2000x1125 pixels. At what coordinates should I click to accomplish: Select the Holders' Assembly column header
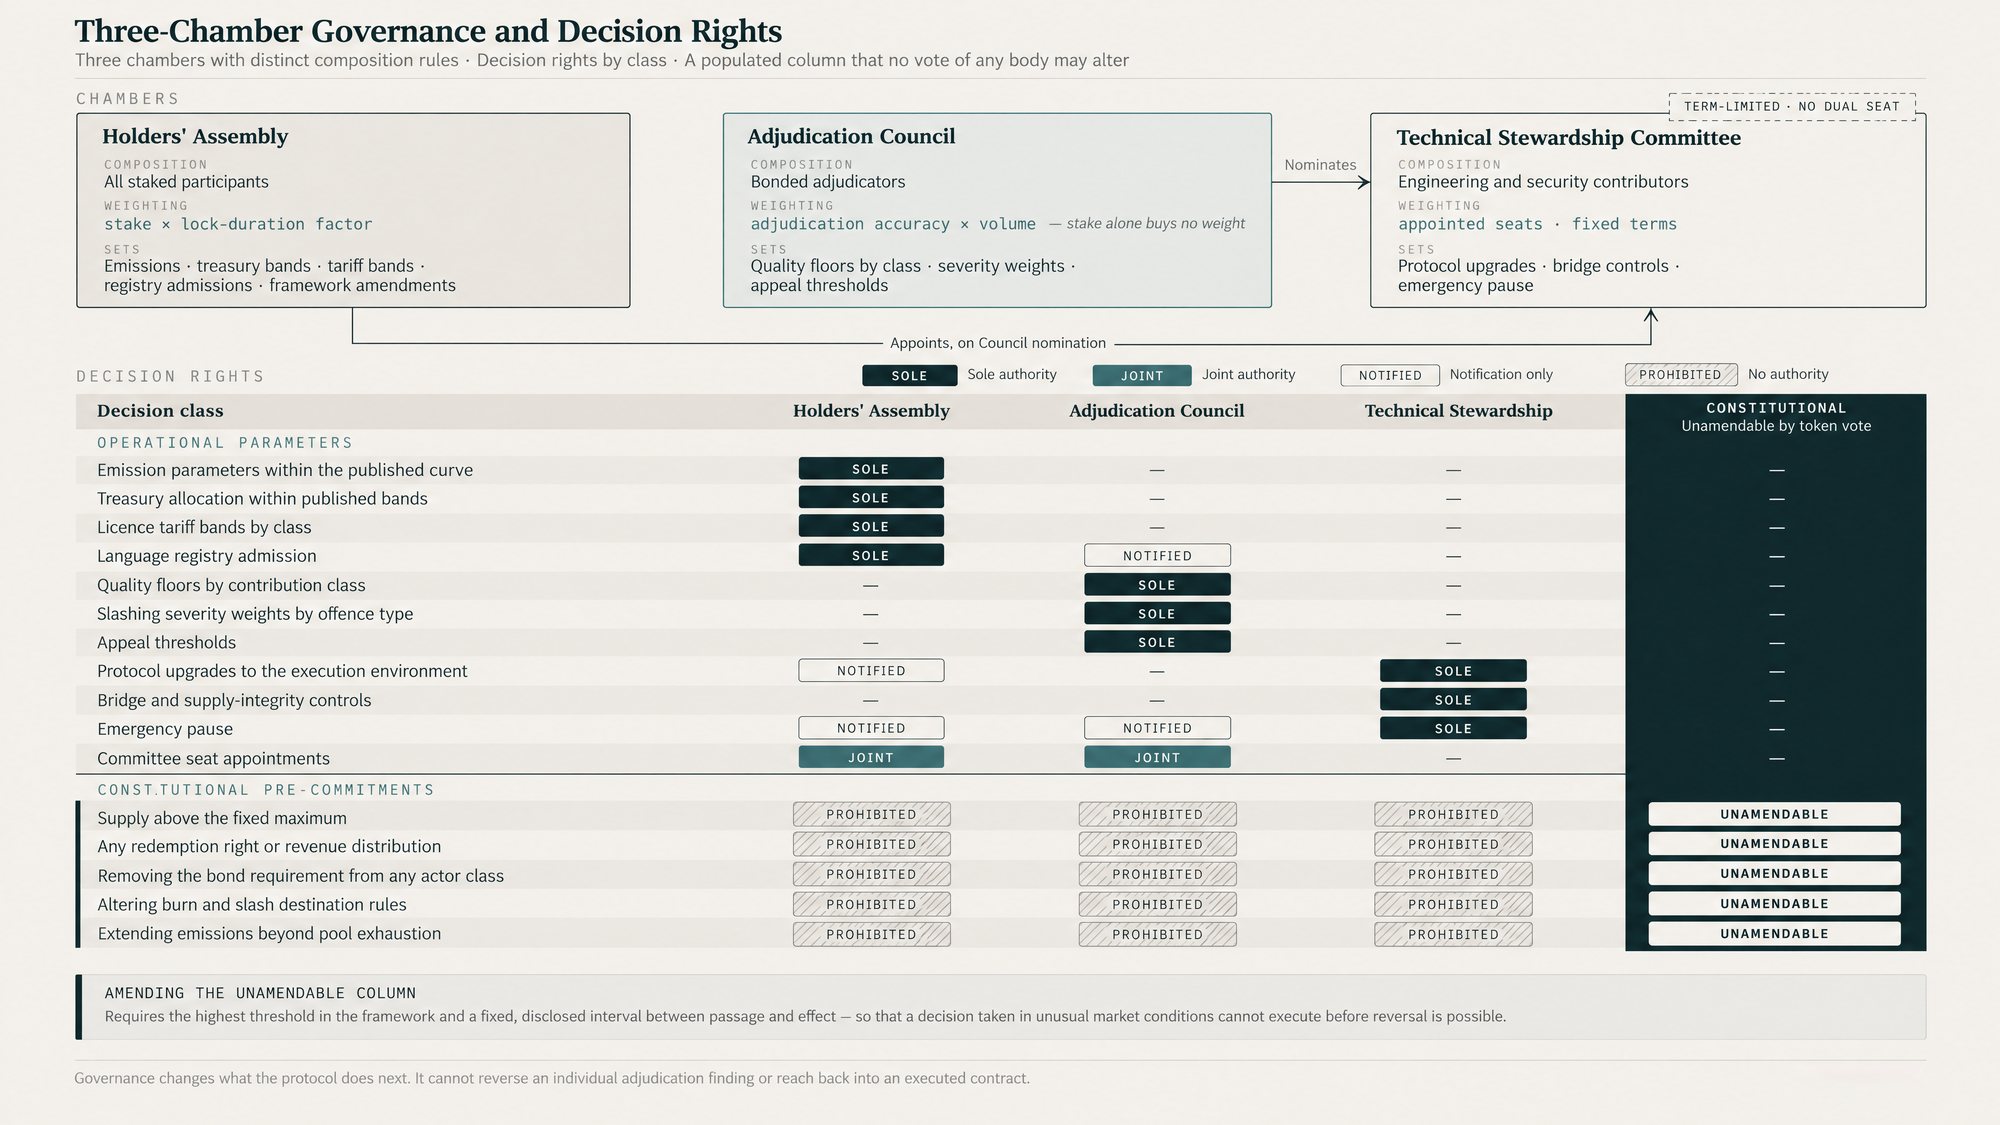tap(871, 411)
